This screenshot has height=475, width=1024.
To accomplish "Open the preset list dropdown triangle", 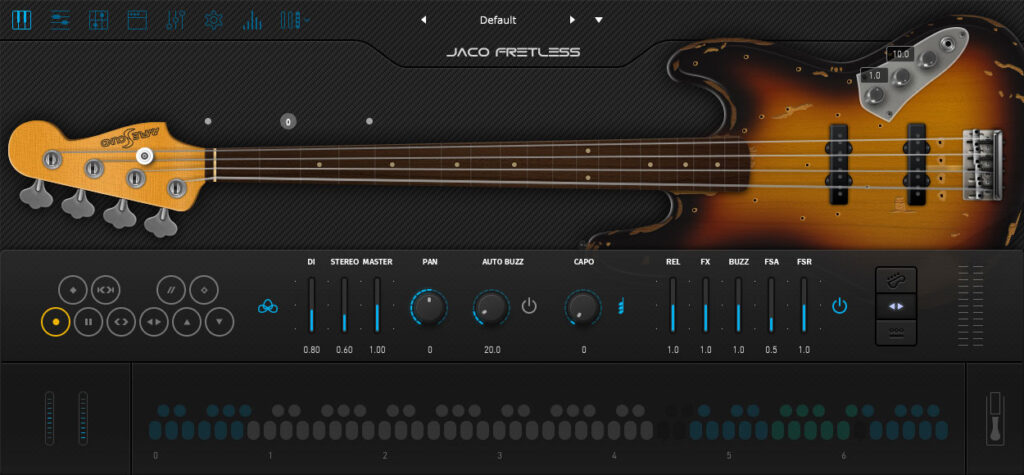I will coord(599,20).
